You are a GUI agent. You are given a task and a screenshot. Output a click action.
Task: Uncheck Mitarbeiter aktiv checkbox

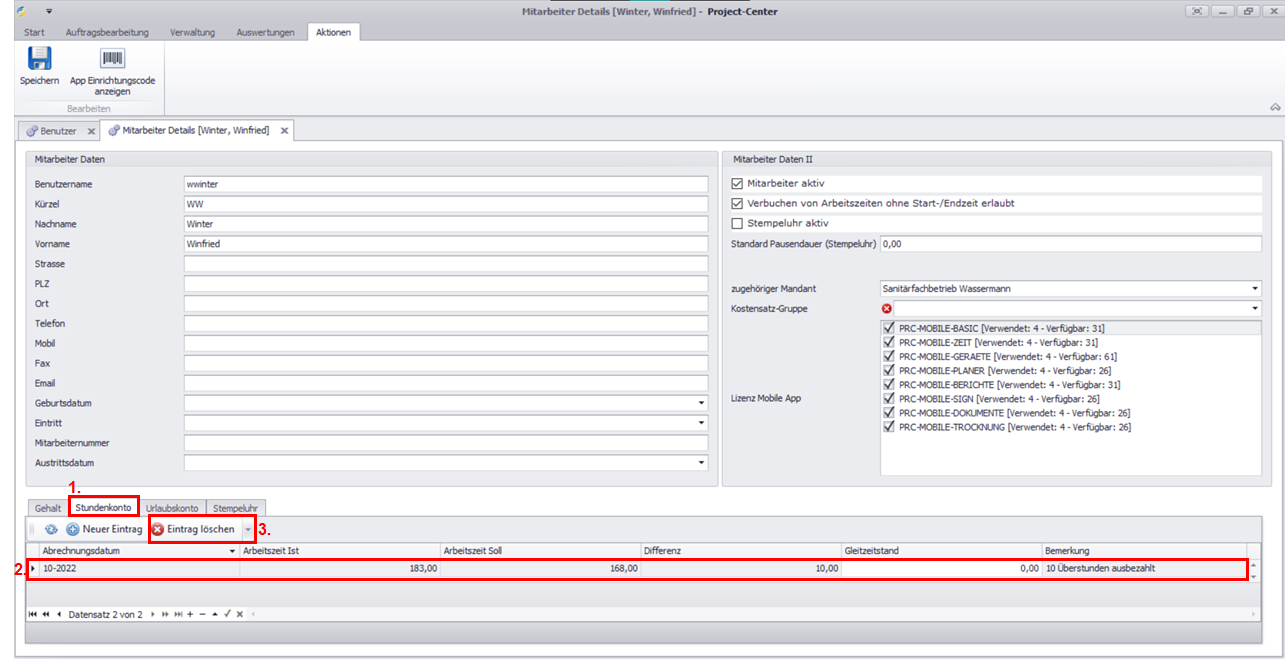coord(738,184)
